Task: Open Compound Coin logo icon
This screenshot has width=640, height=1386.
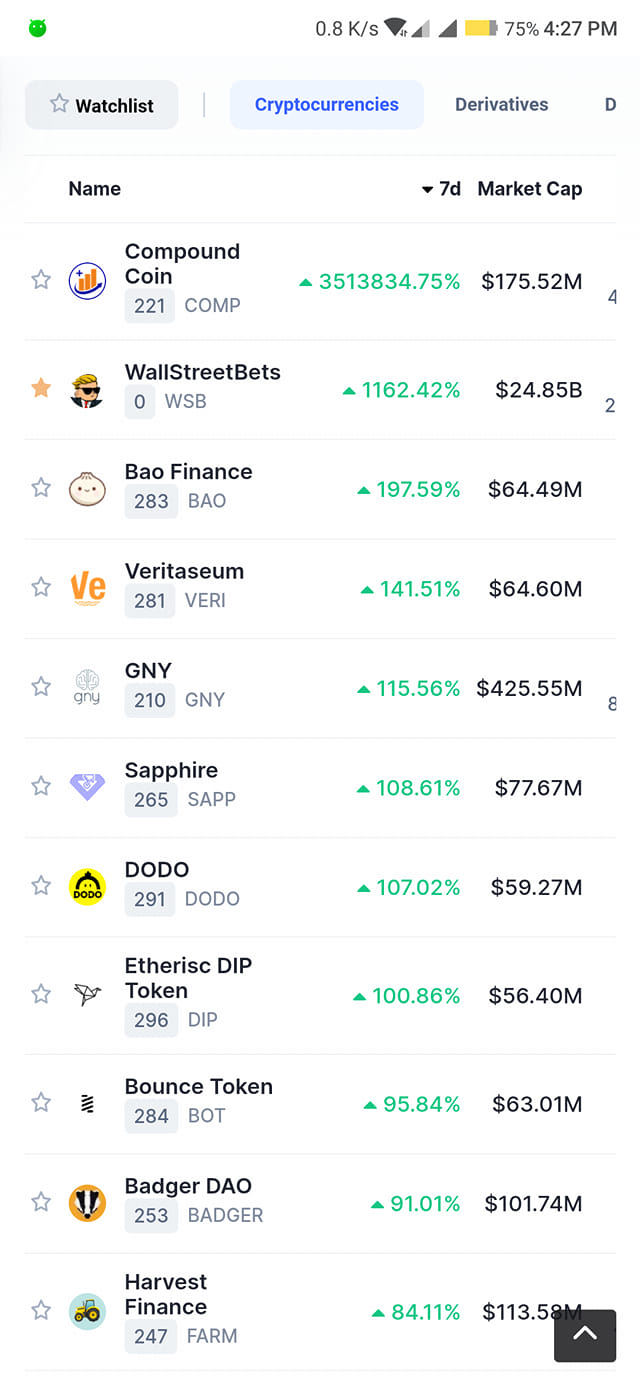Action: tap(87, 281)
